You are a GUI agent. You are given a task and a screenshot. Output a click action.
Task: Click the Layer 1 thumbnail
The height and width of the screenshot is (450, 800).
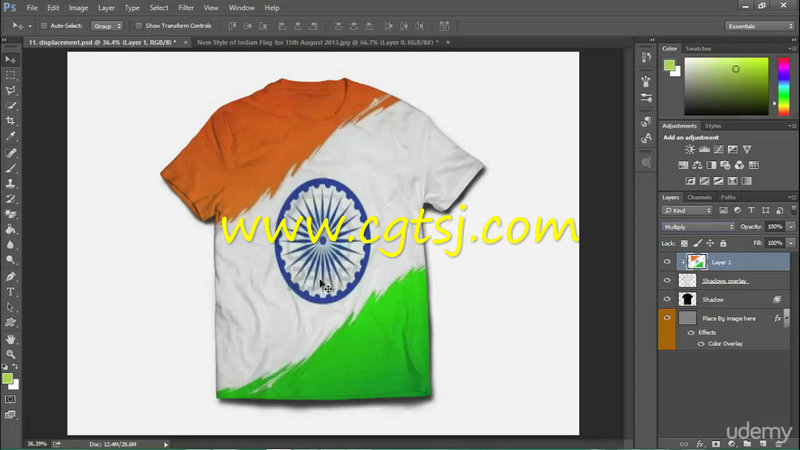pyautogui.click(x=696, y=262)
